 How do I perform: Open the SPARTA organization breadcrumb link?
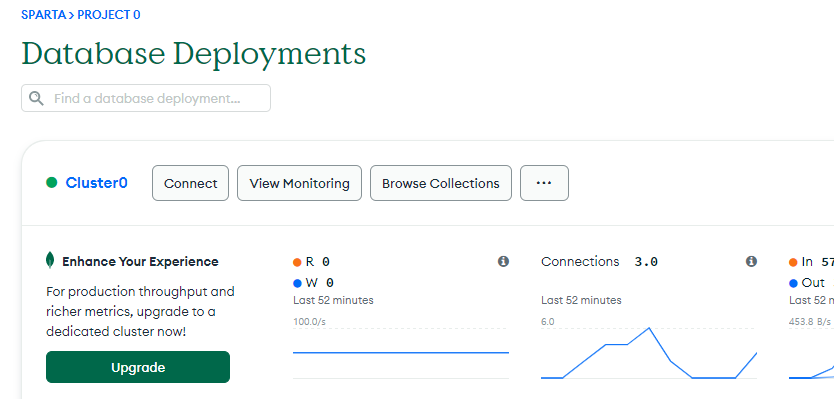pos(43,14)
